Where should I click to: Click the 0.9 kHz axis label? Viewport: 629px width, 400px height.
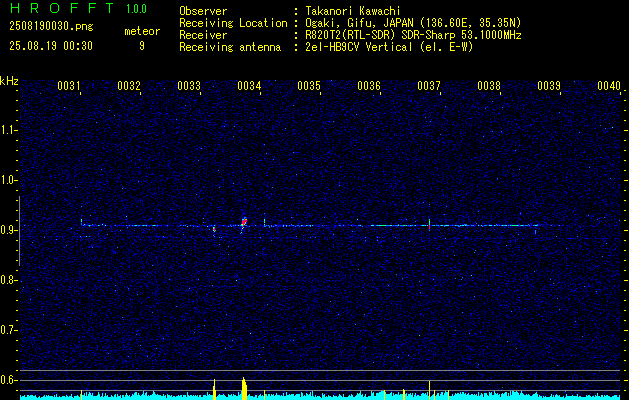point(9,230)
